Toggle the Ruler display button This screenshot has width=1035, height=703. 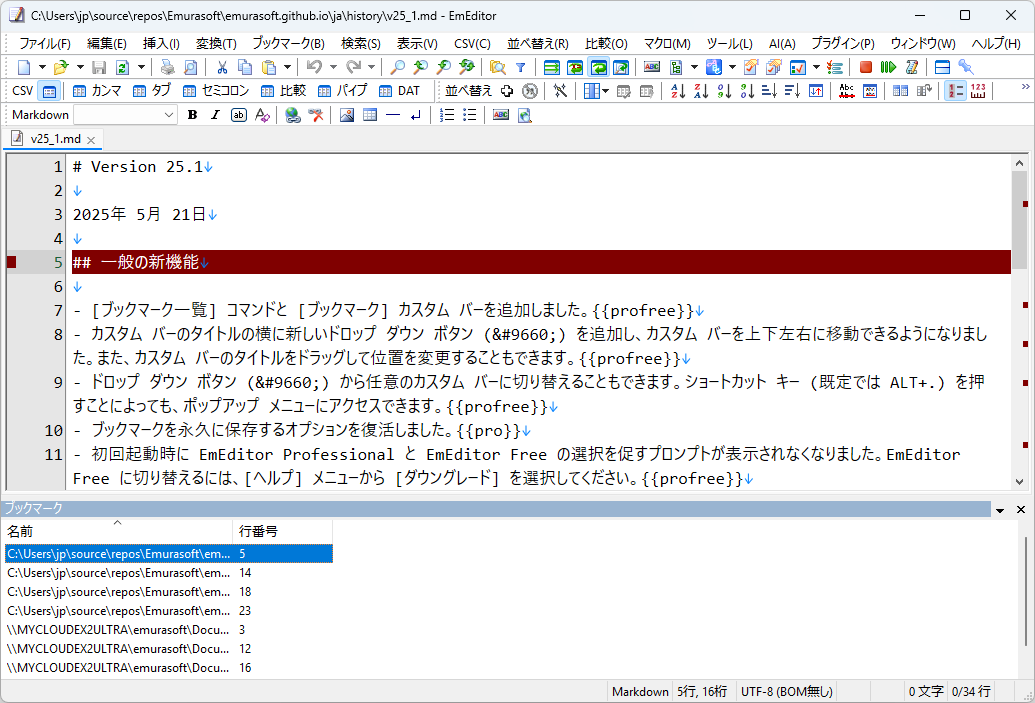978,91
